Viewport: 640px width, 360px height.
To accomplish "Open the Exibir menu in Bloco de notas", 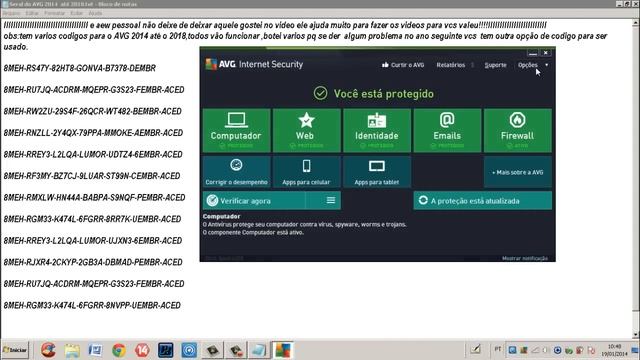I will tap(76, 13).
